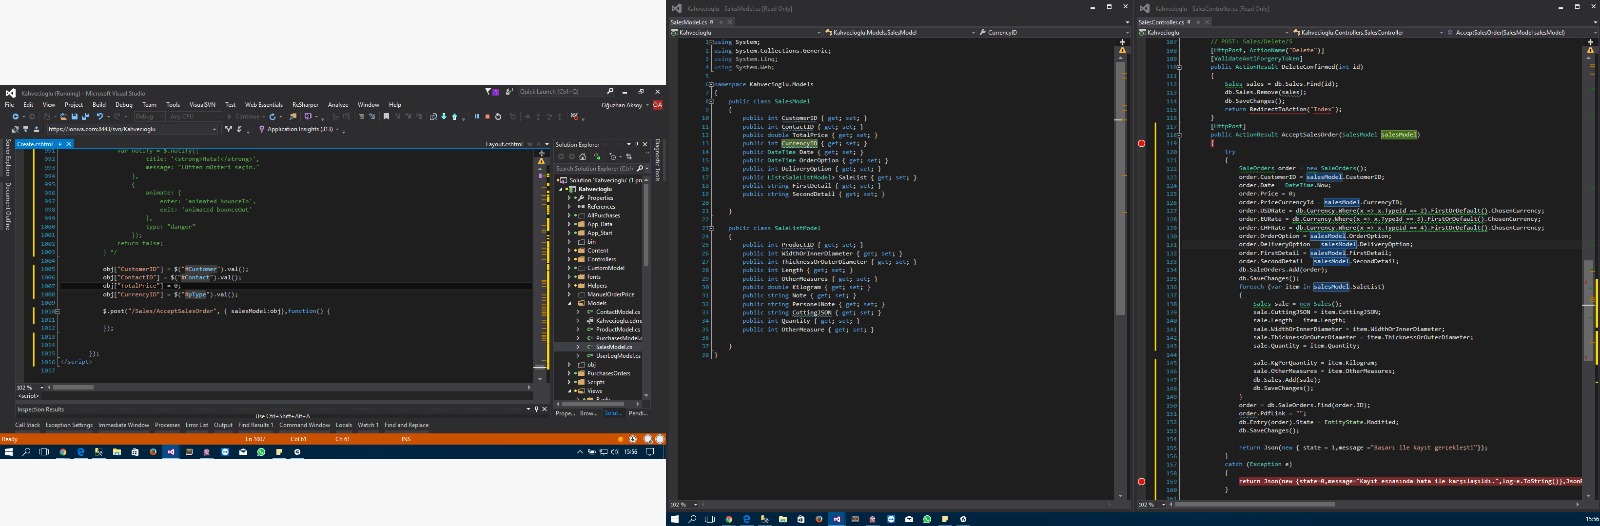This screenshot has width=1600, height=526.
Task: Open the Call Stack tab
Action: 27,425
